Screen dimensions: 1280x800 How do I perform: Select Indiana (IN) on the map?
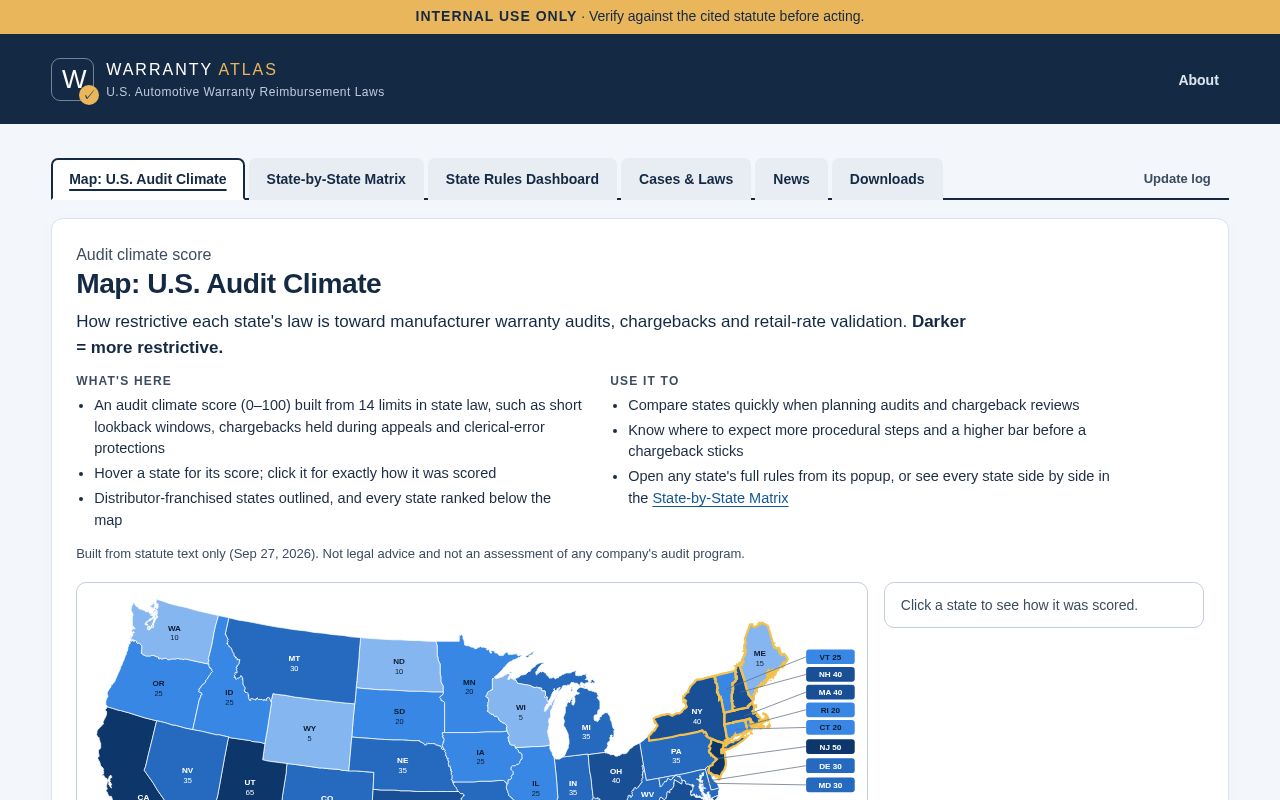[x=573, y=787]
